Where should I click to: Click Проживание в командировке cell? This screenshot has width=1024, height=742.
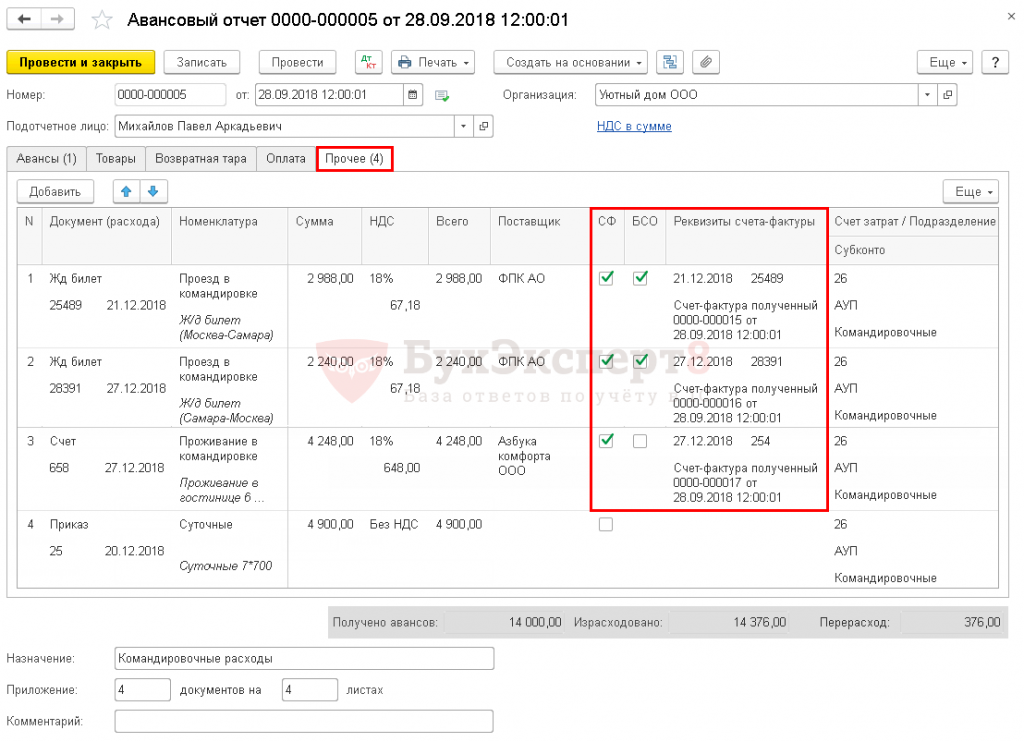pos(218,449)
